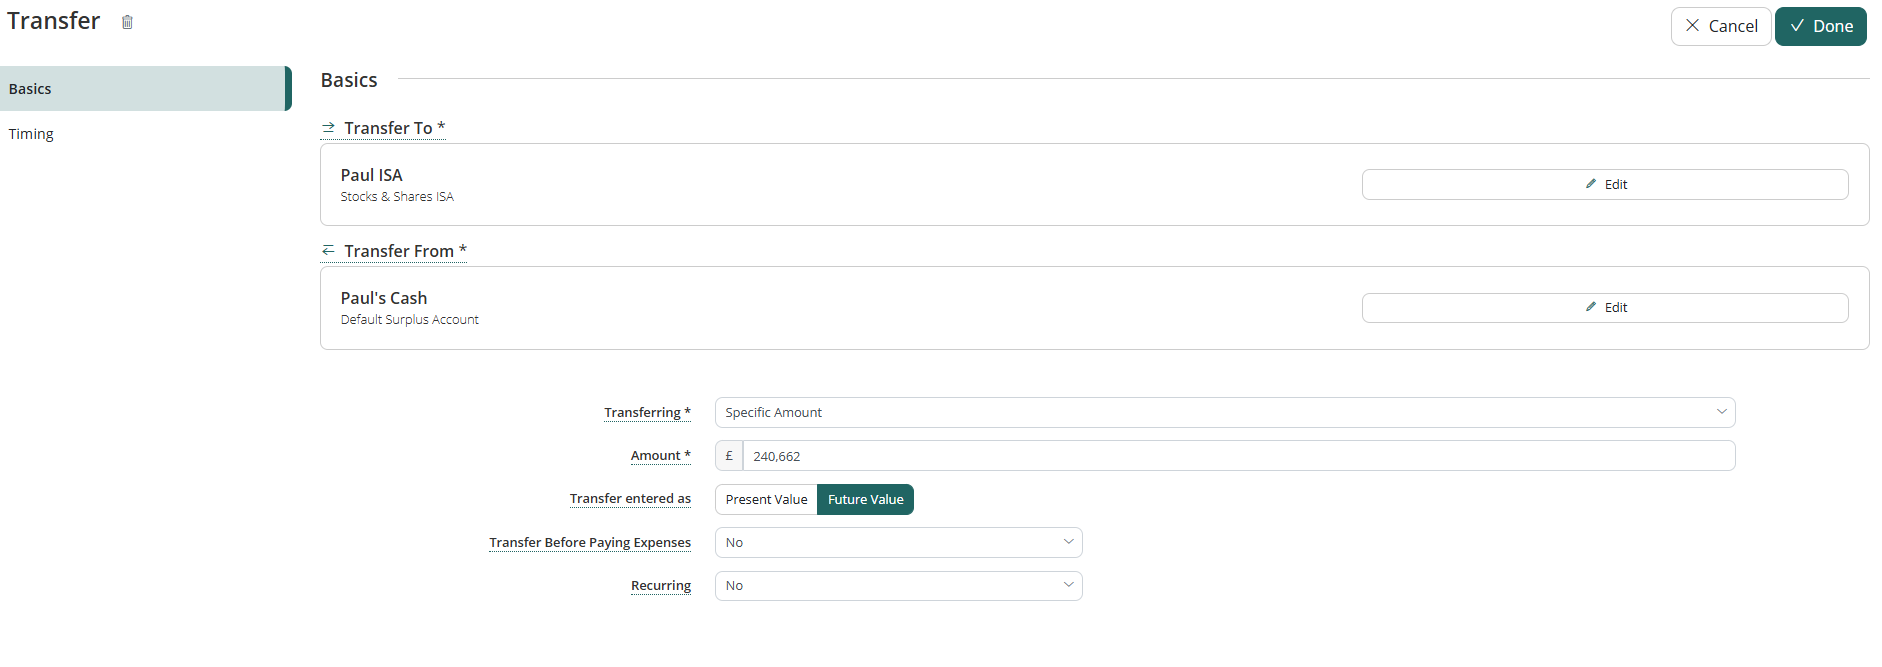Viewport: 1882px width, 667px height.
Task: Expand Transfer Before Paying Expenses dropdown
Action: tap(898, 543)
